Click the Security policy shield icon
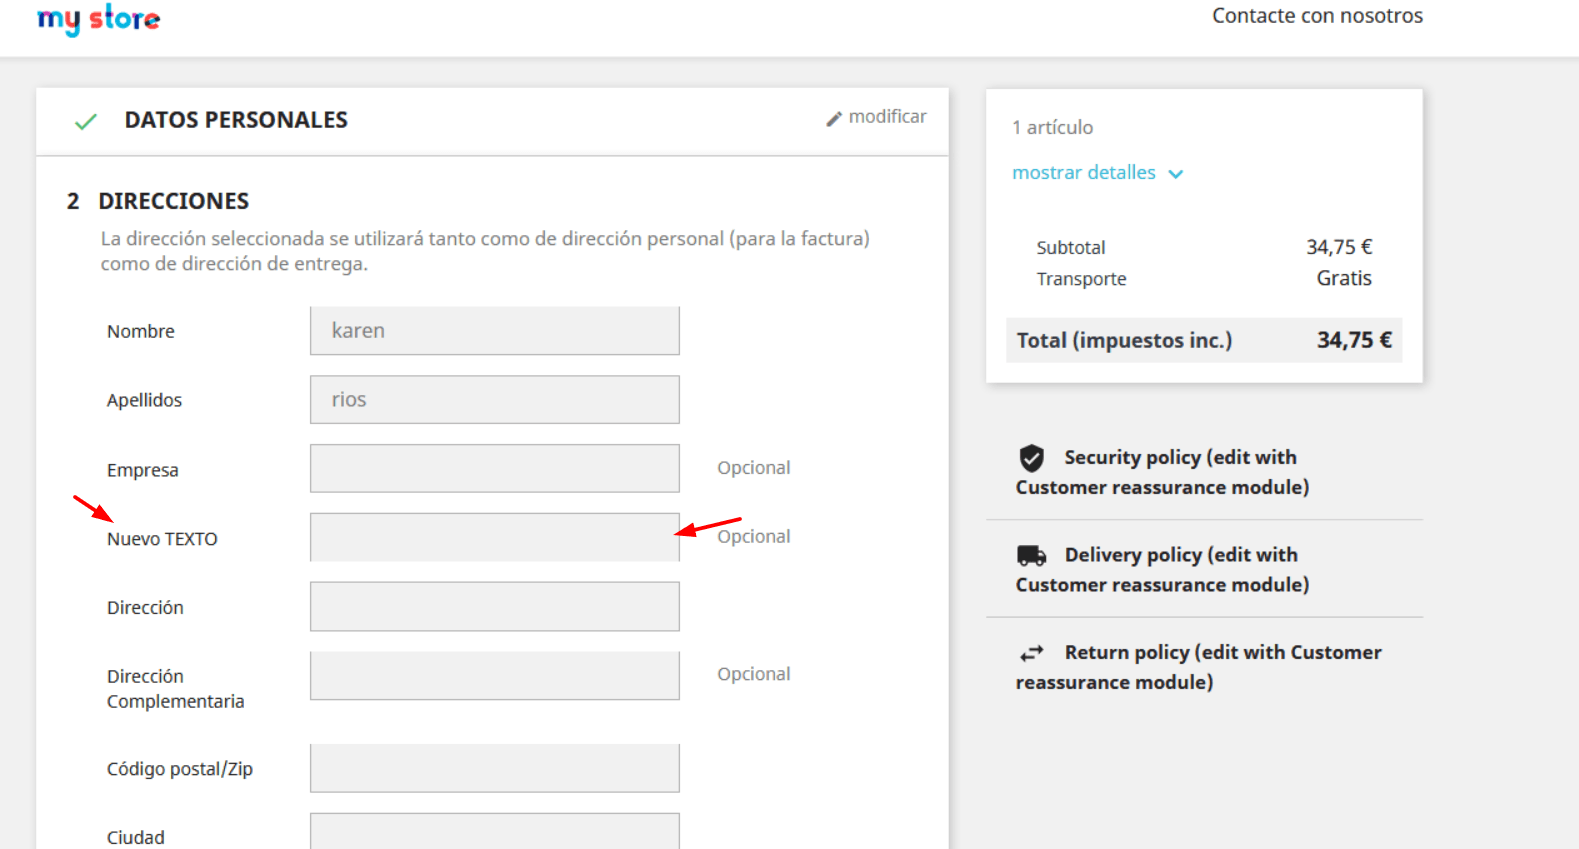Screen dimensions: 1579x849 point(1031,458)
